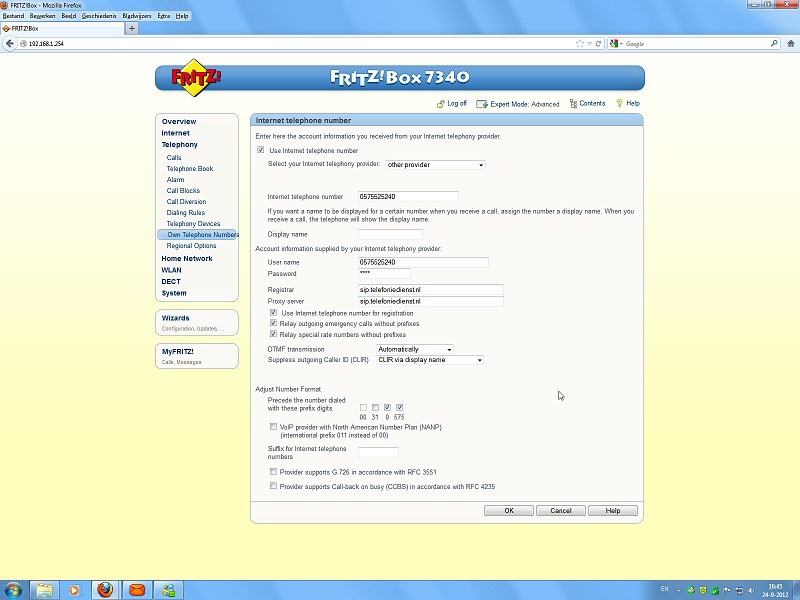
Task: Open the Bladwijzers menu
Action: coord(137,16)
